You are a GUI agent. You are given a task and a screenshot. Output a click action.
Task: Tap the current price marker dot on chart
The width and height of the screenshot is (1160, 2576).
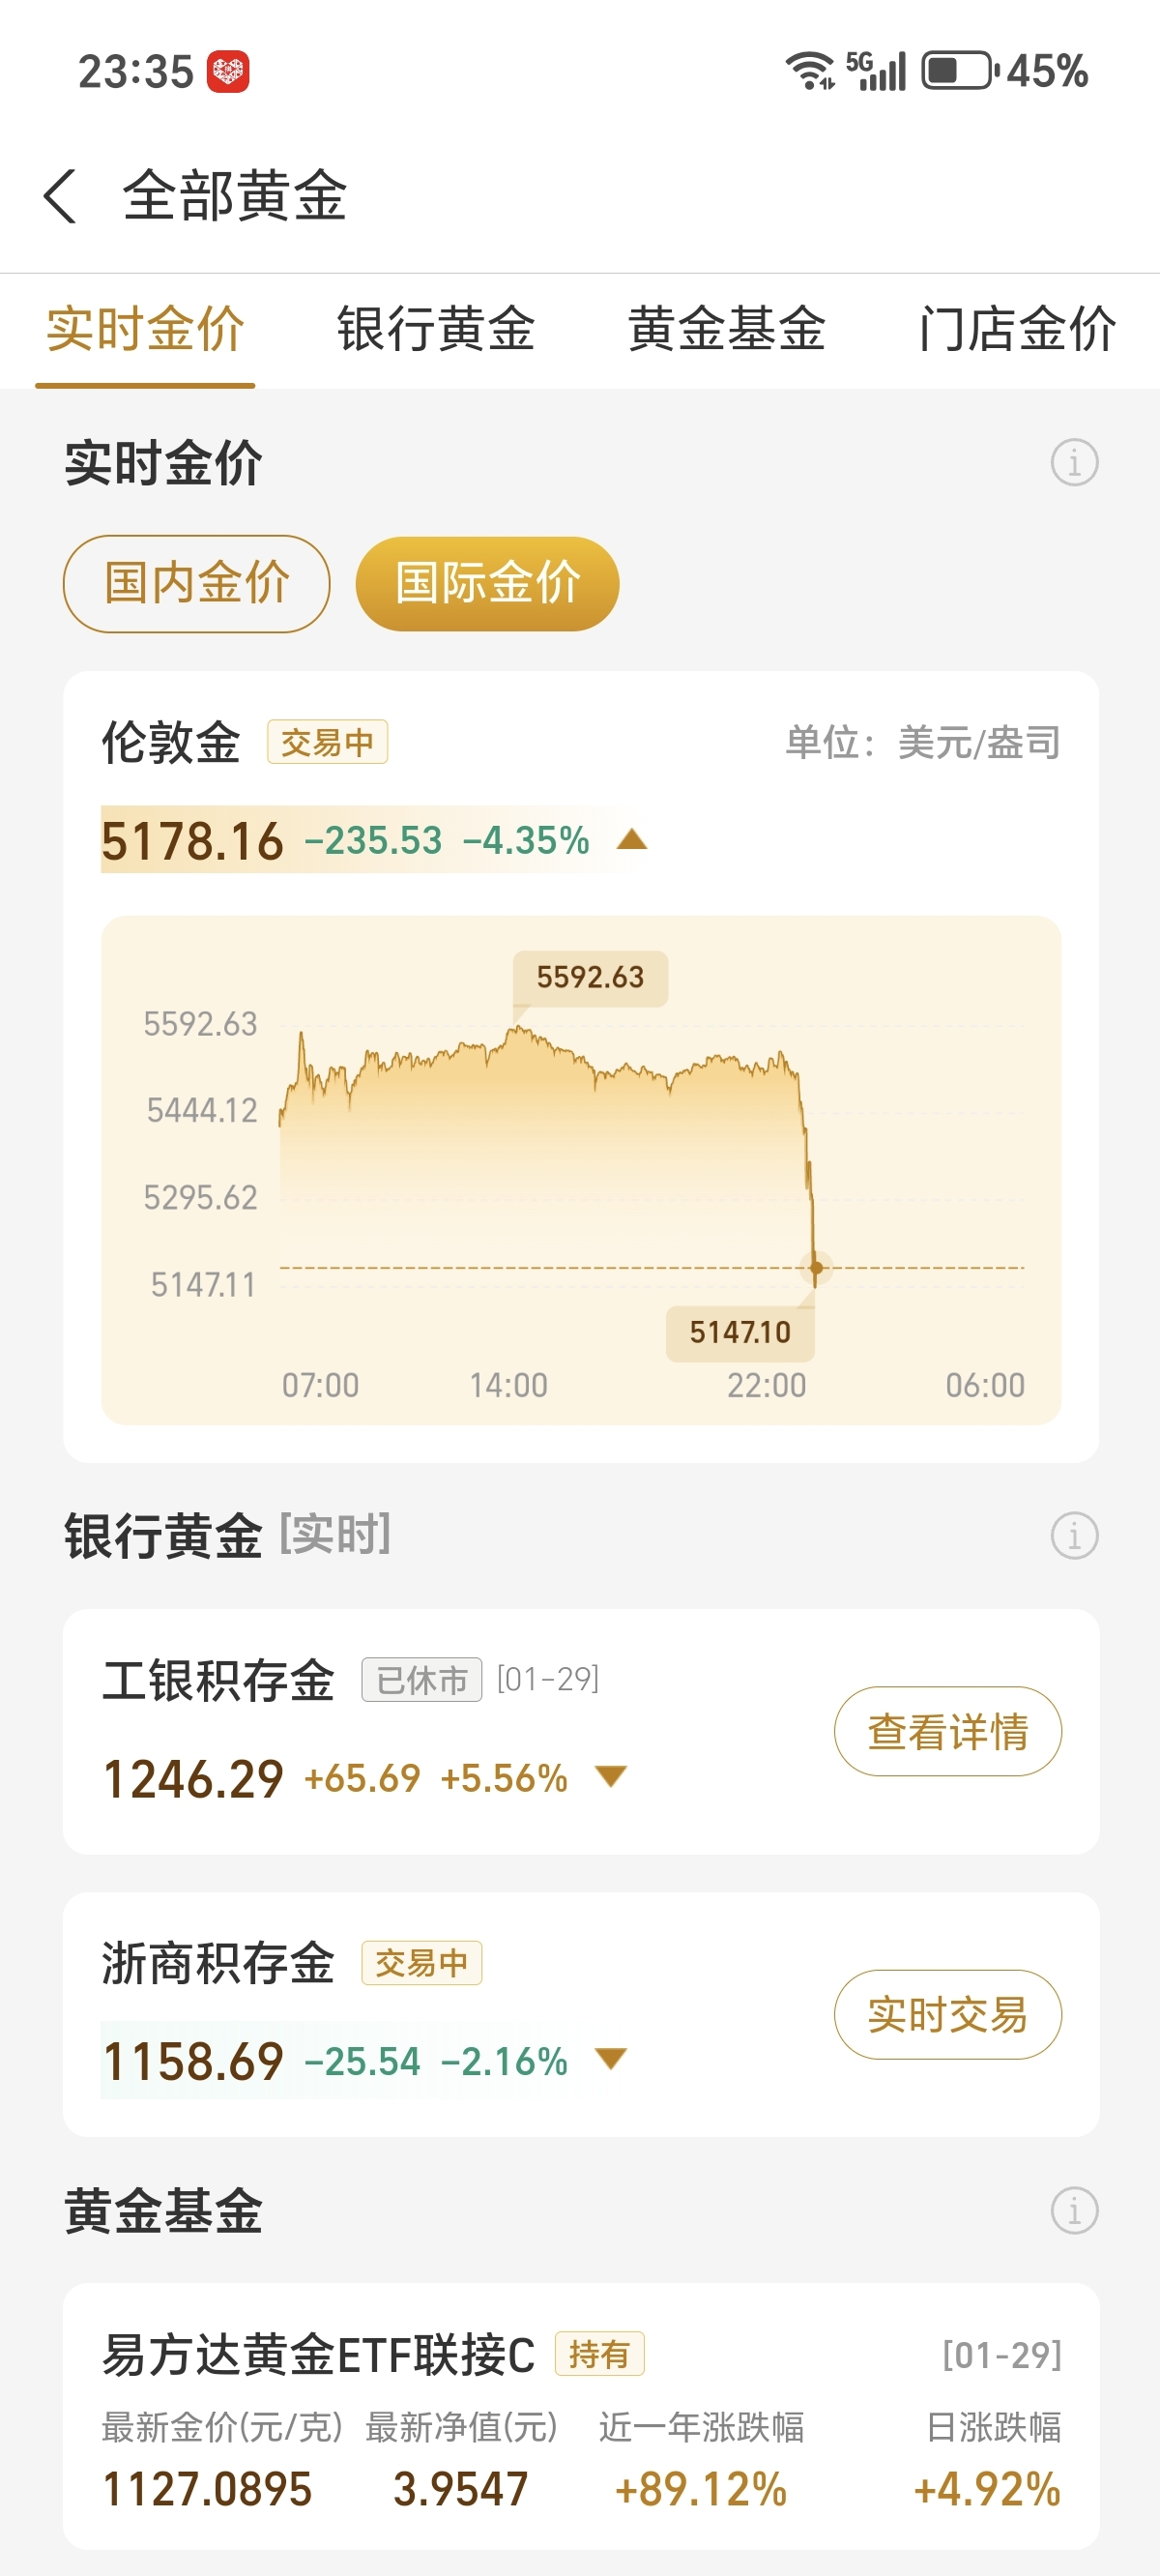tap(816, 1268)
